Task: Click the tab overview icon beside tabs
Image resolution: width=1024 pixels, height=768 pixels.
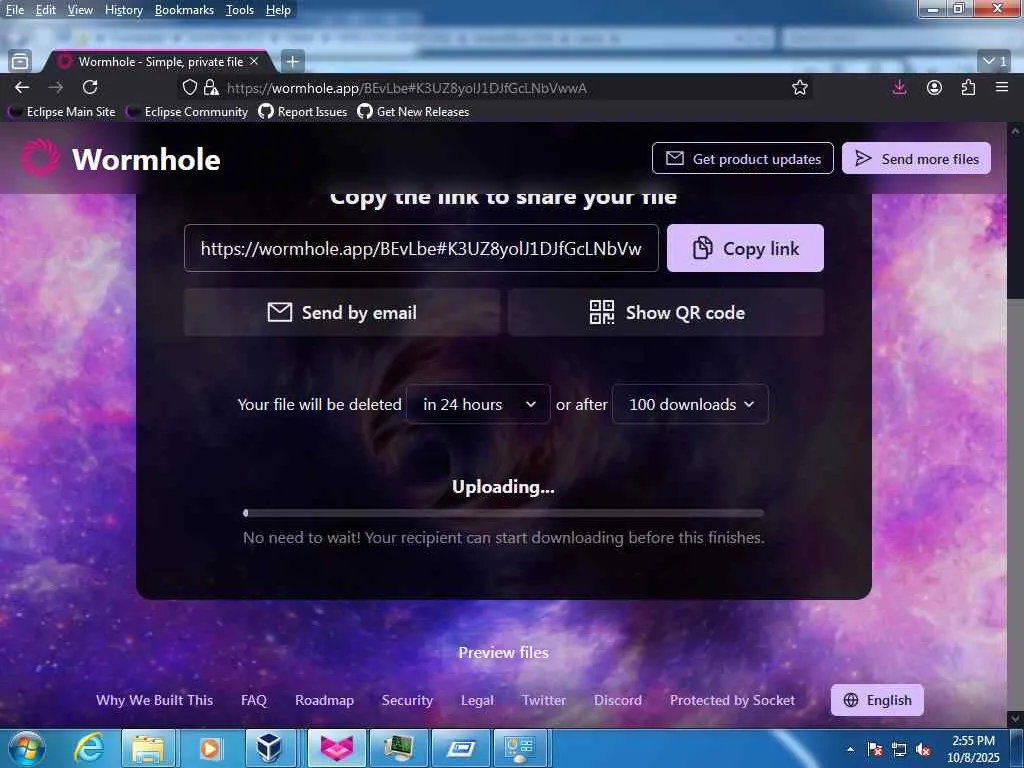Action: pyautogui.click(x=20, y=61)
